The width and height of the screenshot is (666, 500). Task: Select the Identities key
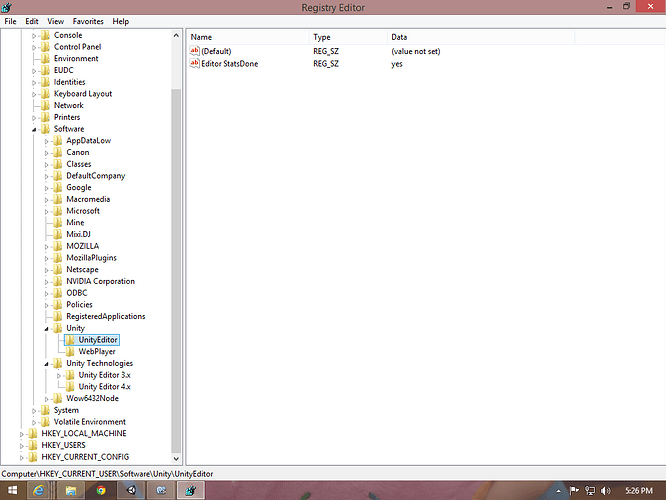pyautogui.click(x=70, y=82)
